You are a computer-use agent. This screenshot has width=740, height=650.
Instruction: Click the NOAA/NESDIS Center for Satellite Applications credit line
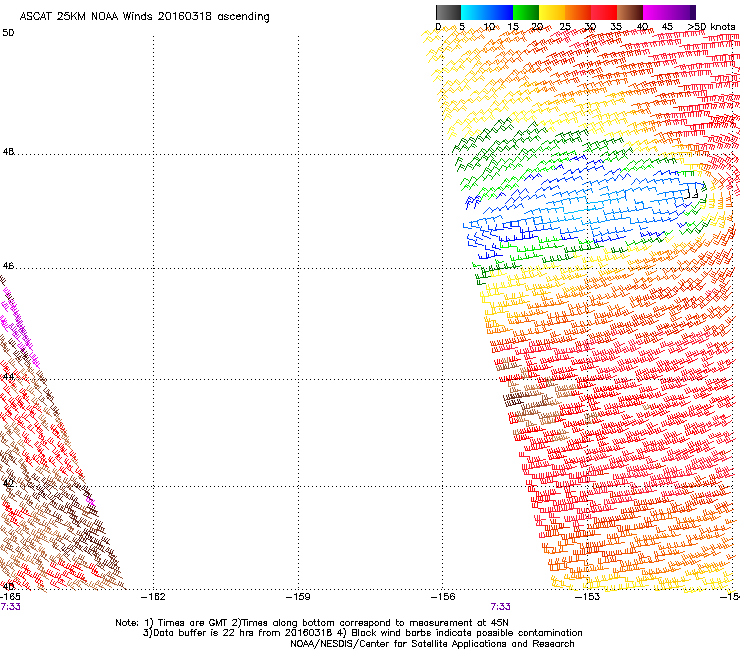click(x=432, y=644)
